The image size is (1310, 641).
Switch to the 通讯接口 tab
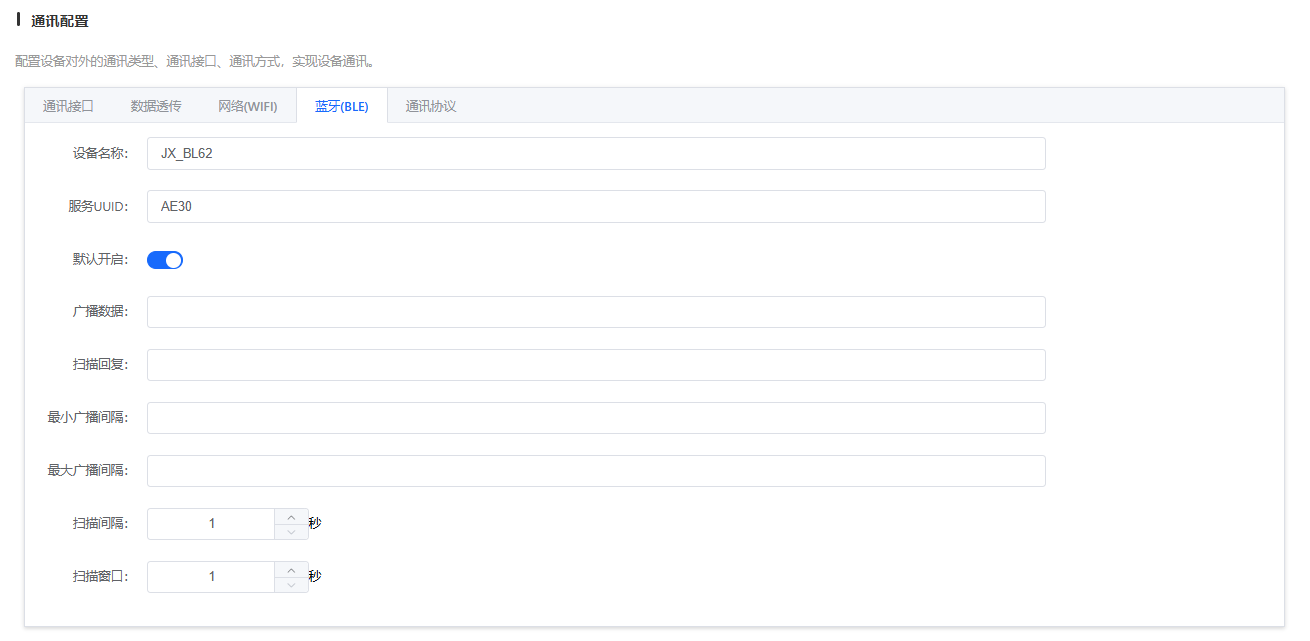[x=68, y=106]
